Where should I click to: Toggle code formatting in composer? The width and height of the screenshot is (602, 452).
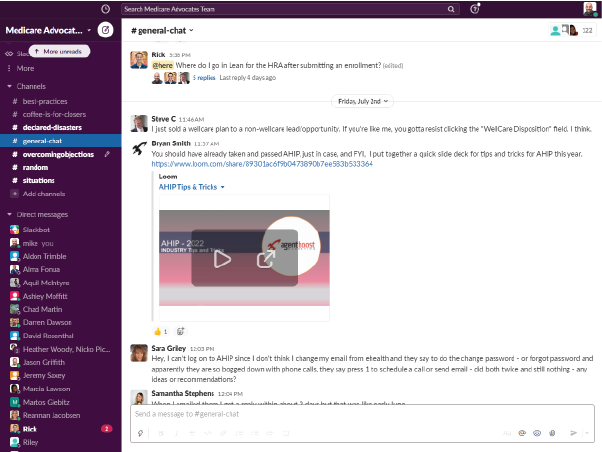(208, 433)
